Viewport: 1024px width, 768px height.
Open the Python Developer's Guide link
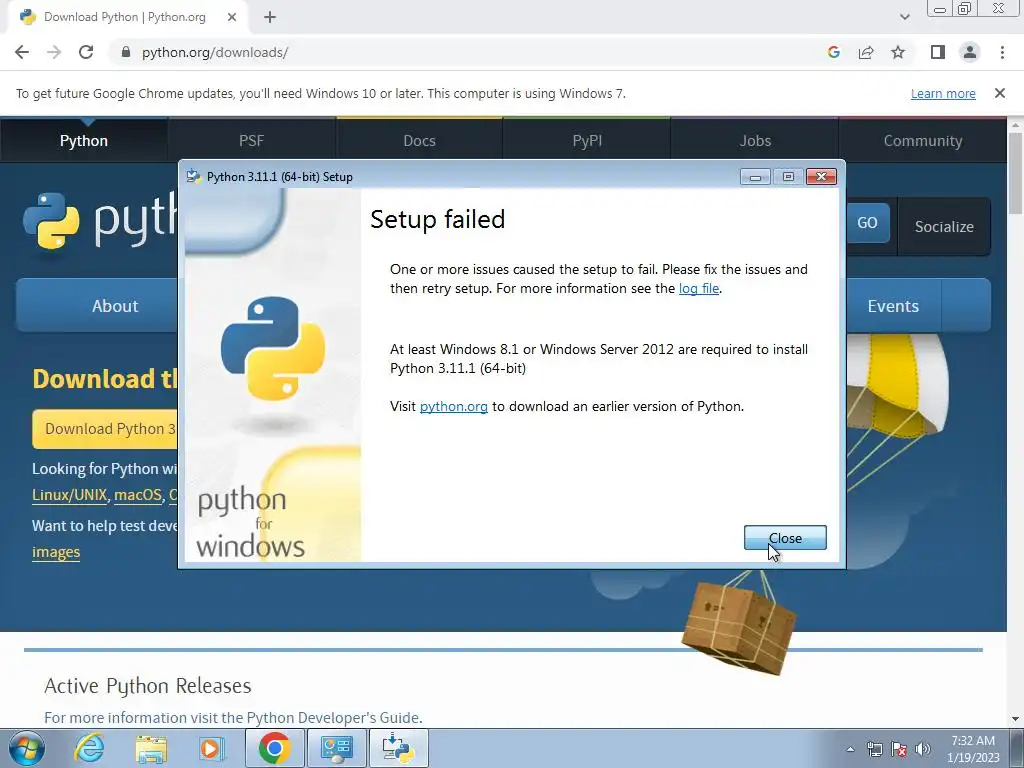pos(333,718)
